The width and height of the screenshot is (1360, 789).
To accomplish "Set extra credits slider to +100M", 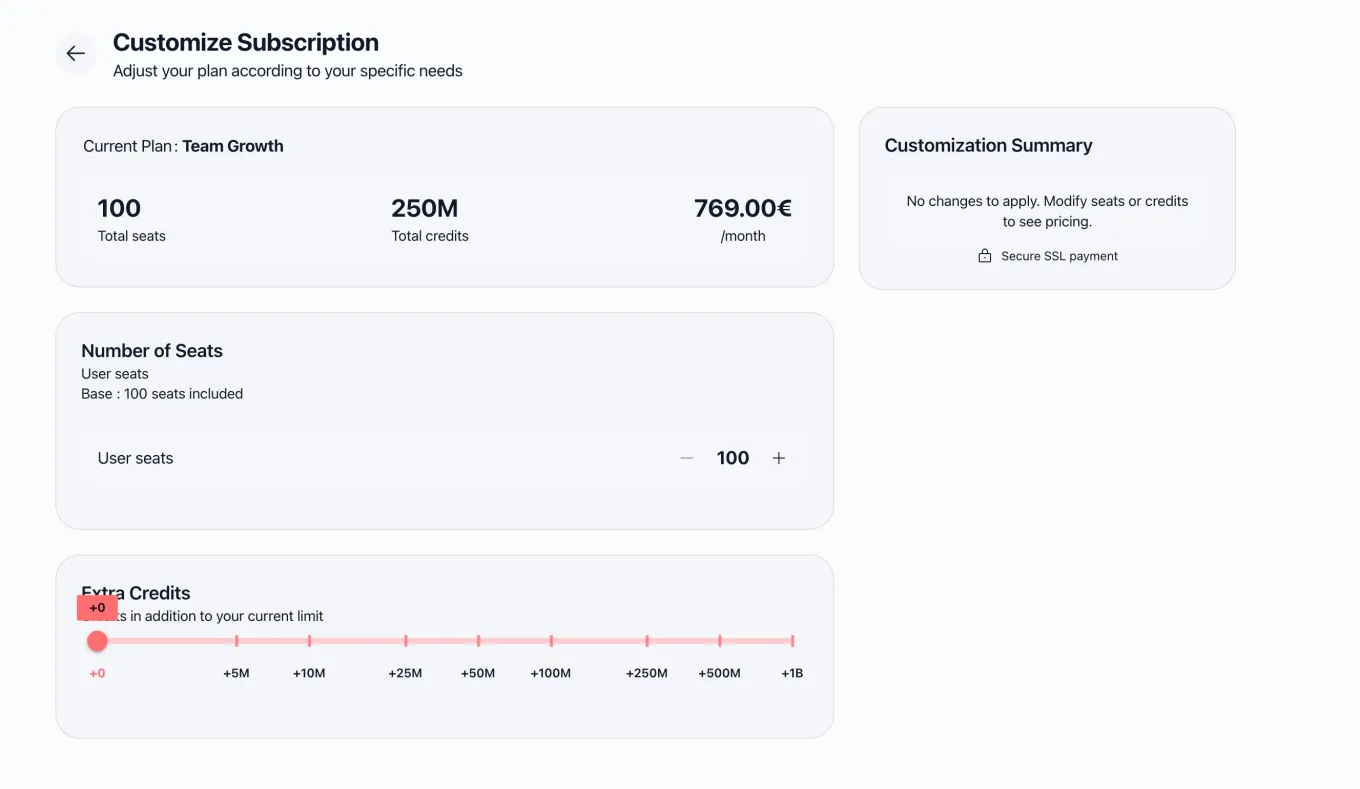I will point(551,641).
